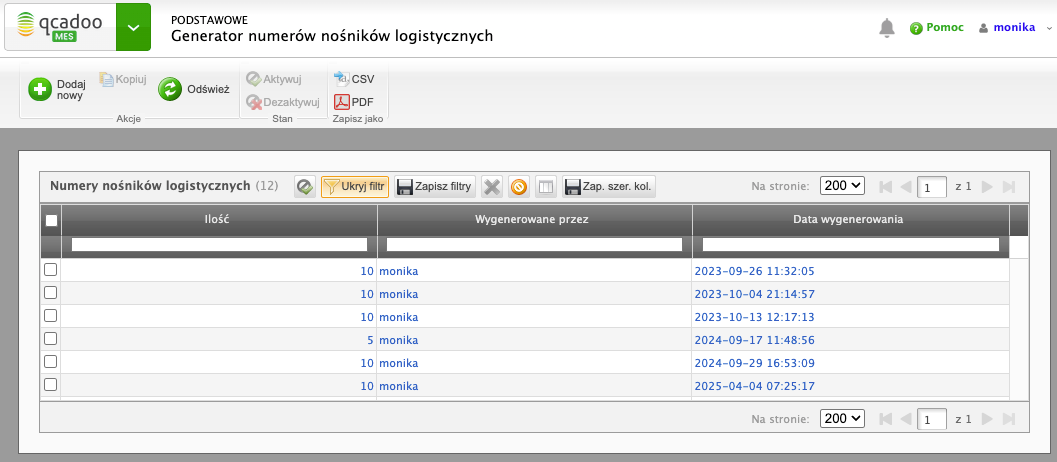
Task: Check the row dated 2023-10-04 21:14:57
Action: pyautogui.click(x=51, y=293)
